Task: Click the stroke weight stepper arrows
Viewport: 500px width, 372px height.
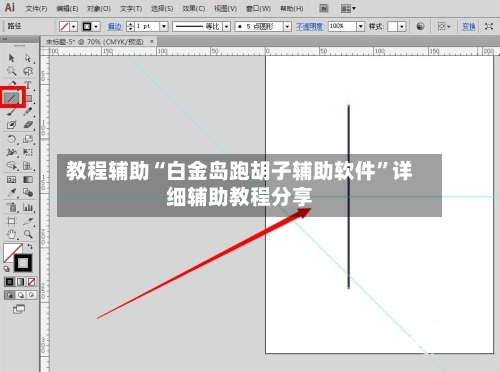Action: coord(130,26)
